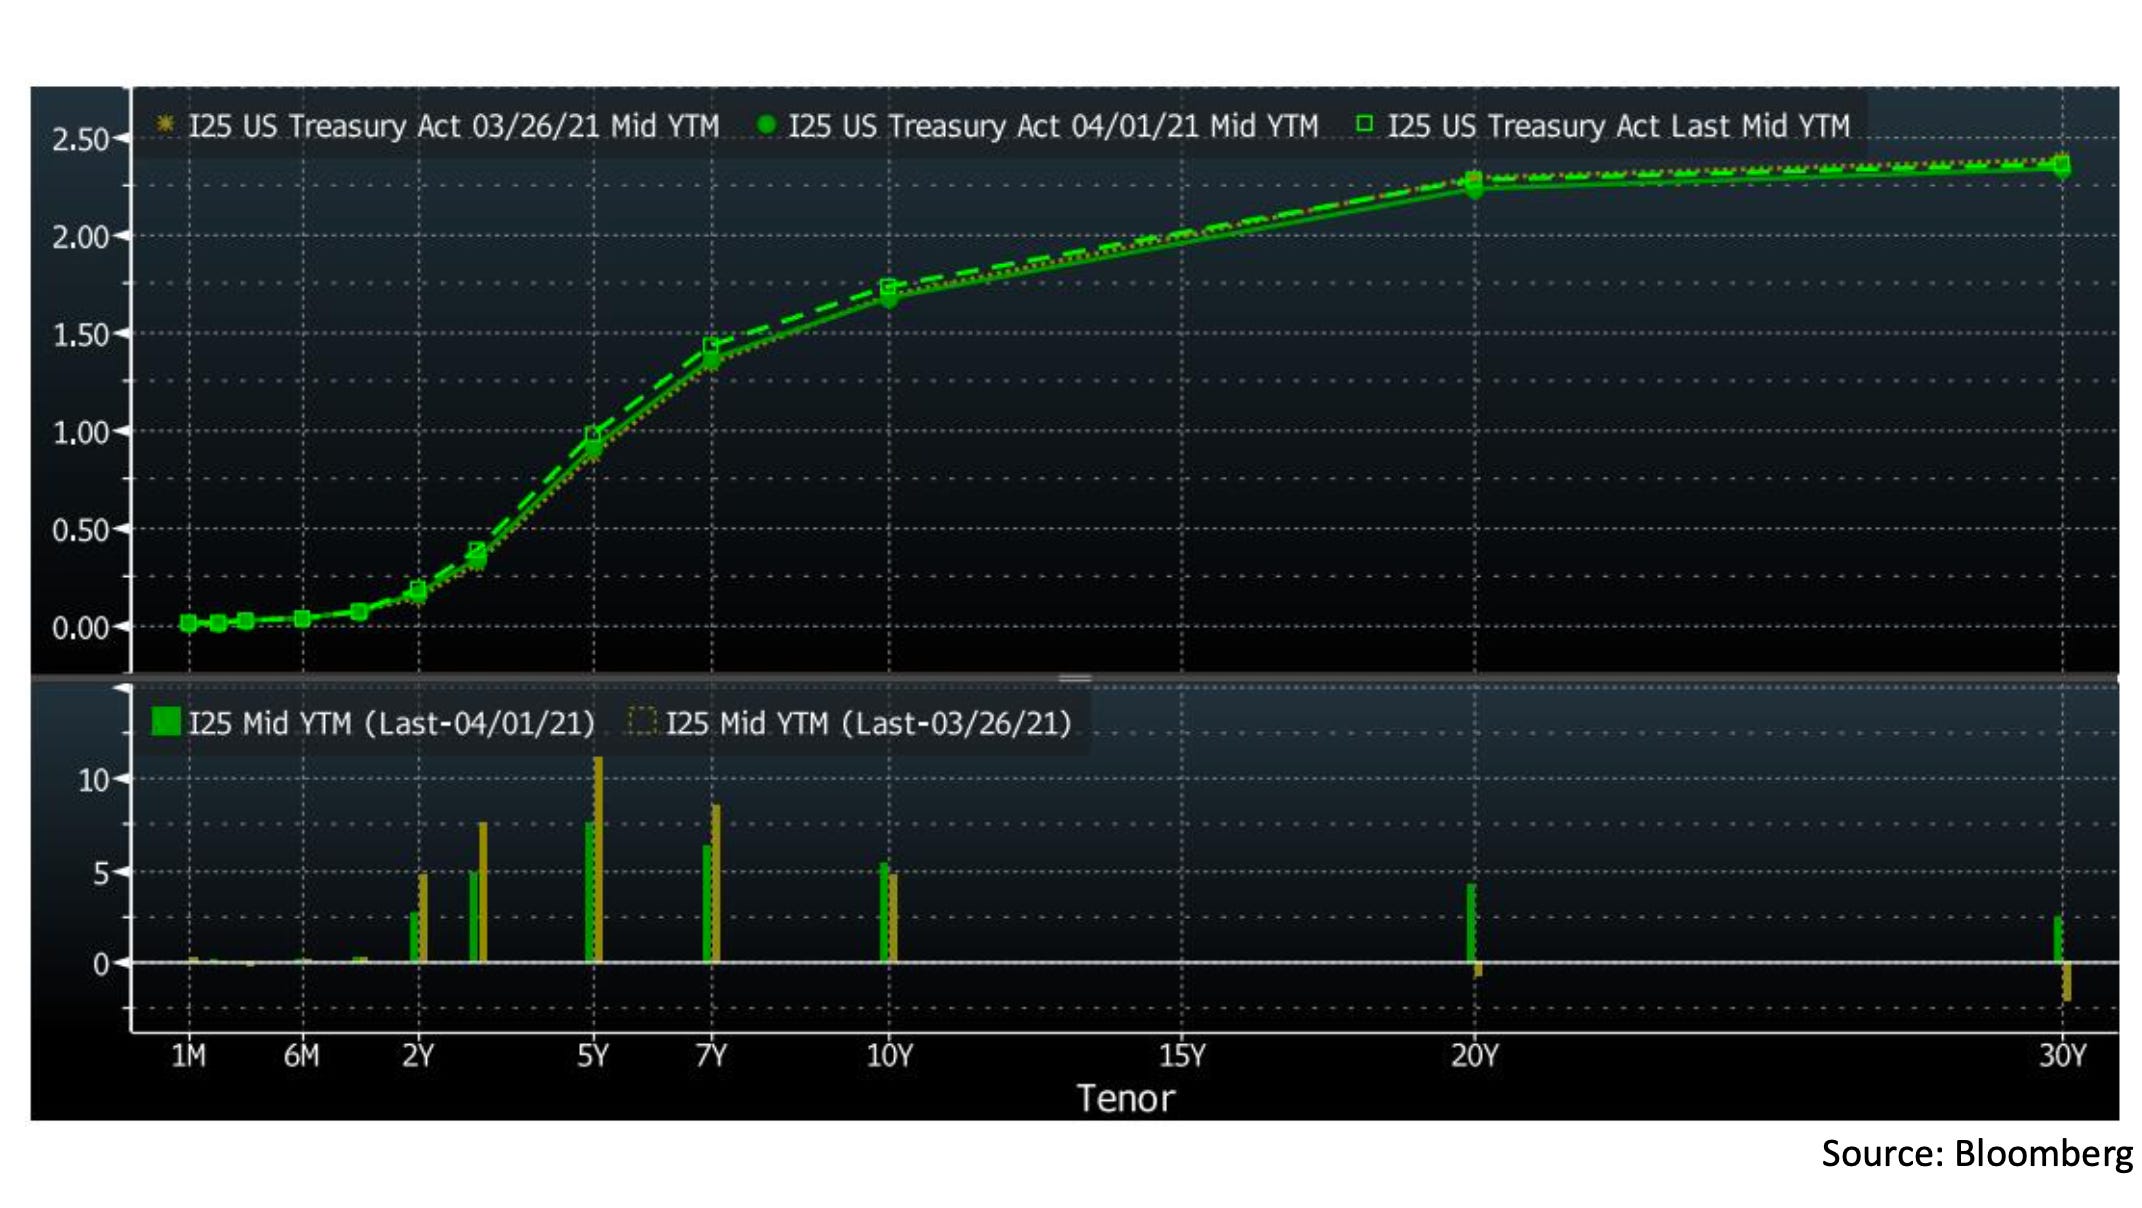The width and height of the screenshot is (2142, 1208).
Task: Click the 2Y tenor axis label
Action: (x=418, y=1055)
